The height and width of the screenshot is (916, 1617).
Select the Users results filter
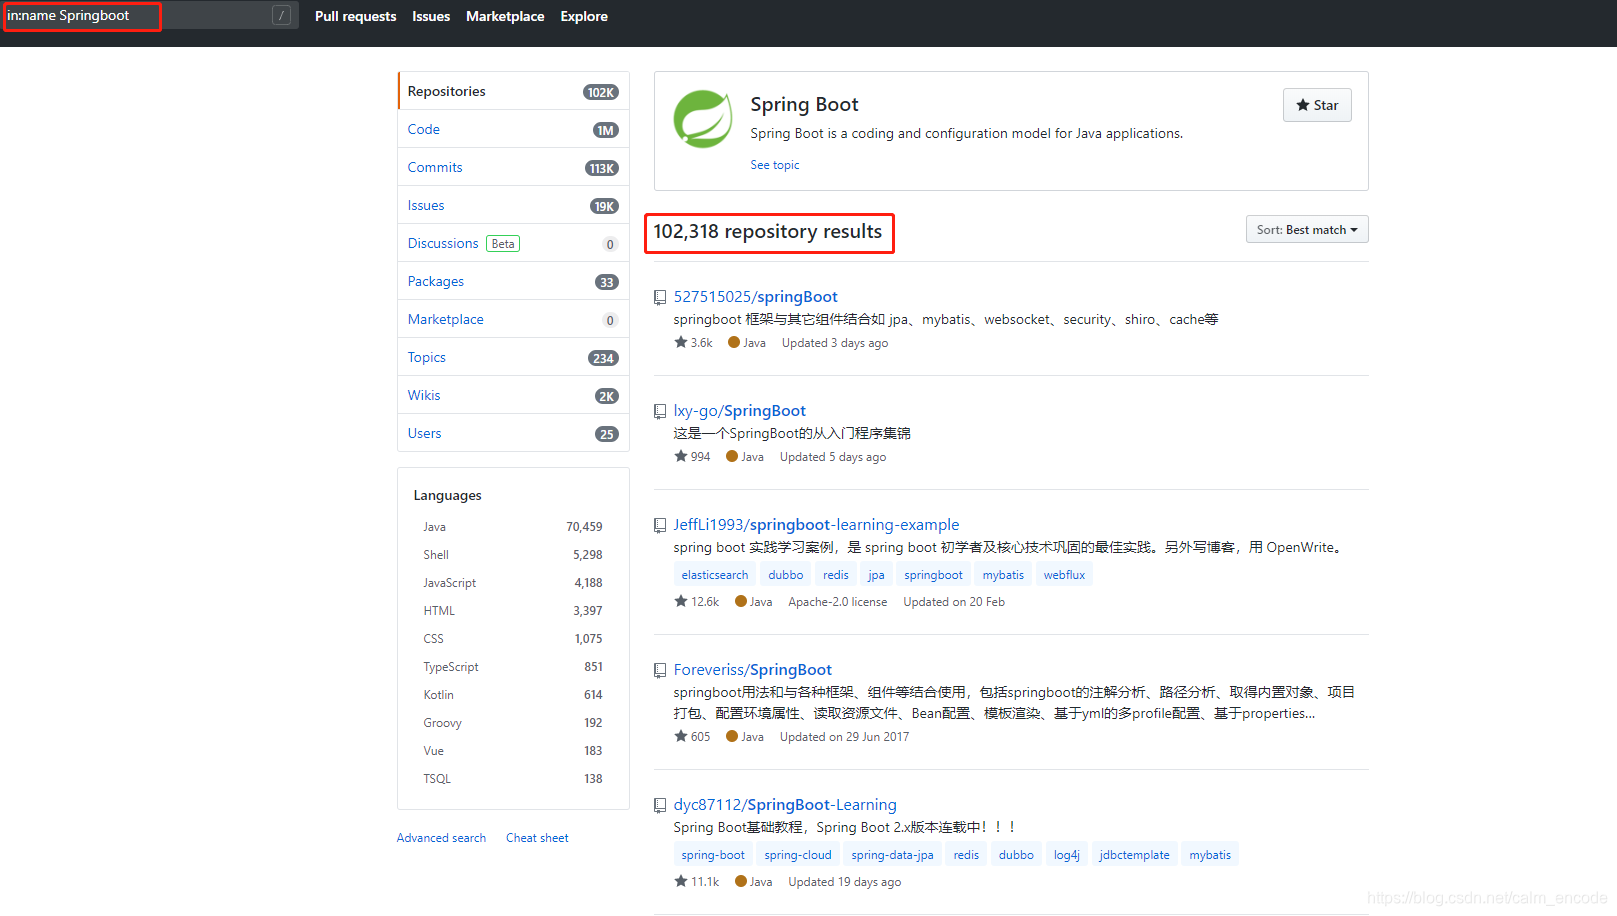513,433
